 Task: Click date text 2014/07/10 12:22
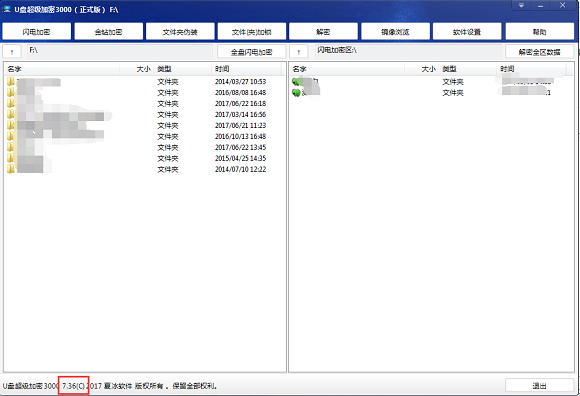click(240, 169)
